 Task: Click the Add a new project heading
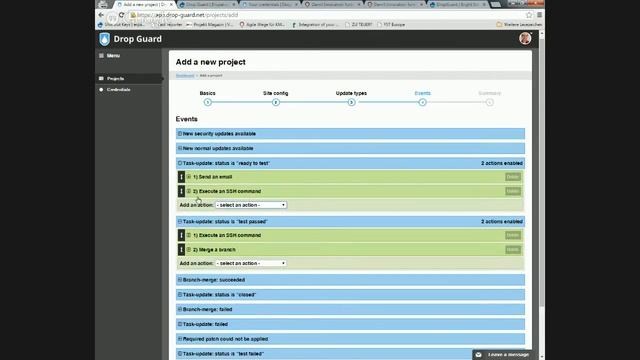[211, 62]
